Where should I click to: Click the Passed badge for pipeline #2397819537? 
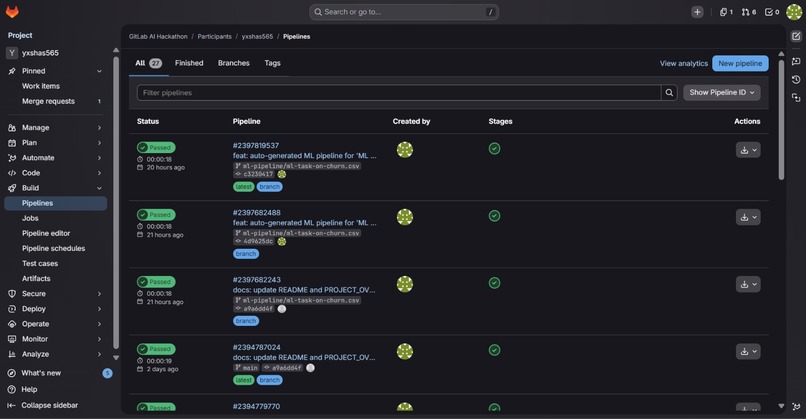click(156, 148)
